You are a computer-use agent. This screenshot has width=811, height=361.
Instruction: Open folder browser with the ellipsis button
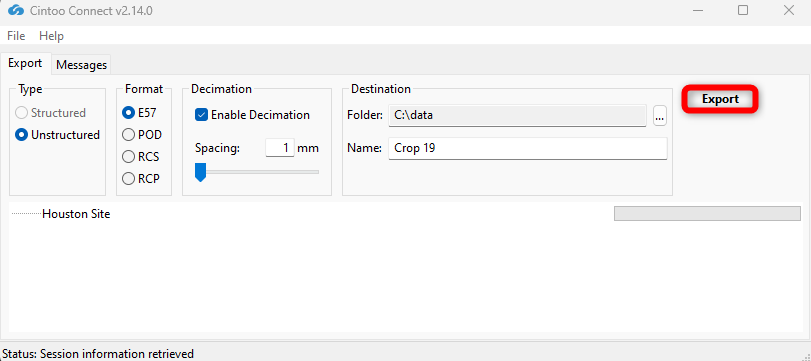(659, 116)
